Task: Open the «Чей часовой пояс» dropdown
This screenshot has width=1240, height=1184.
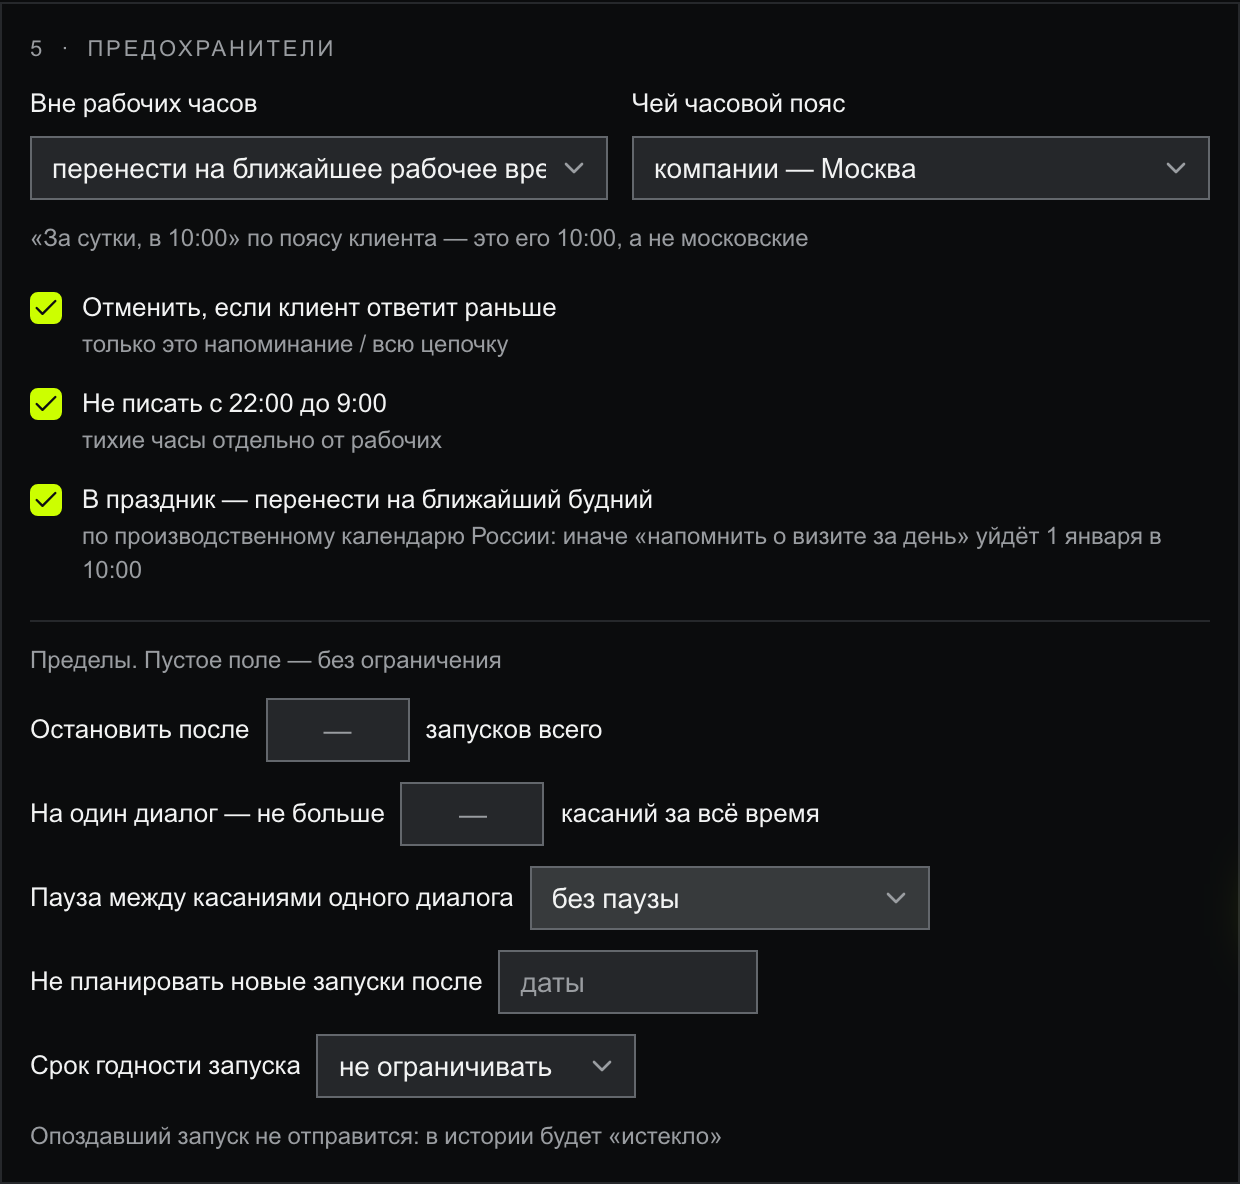Action: (920, 168)
